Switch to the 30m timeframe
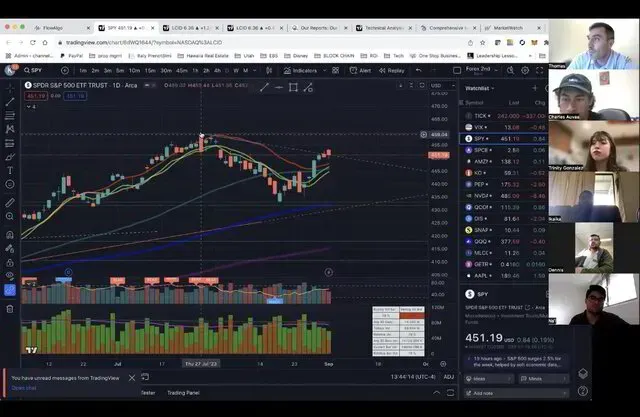640x417 pixels. [x=166, y=71]
